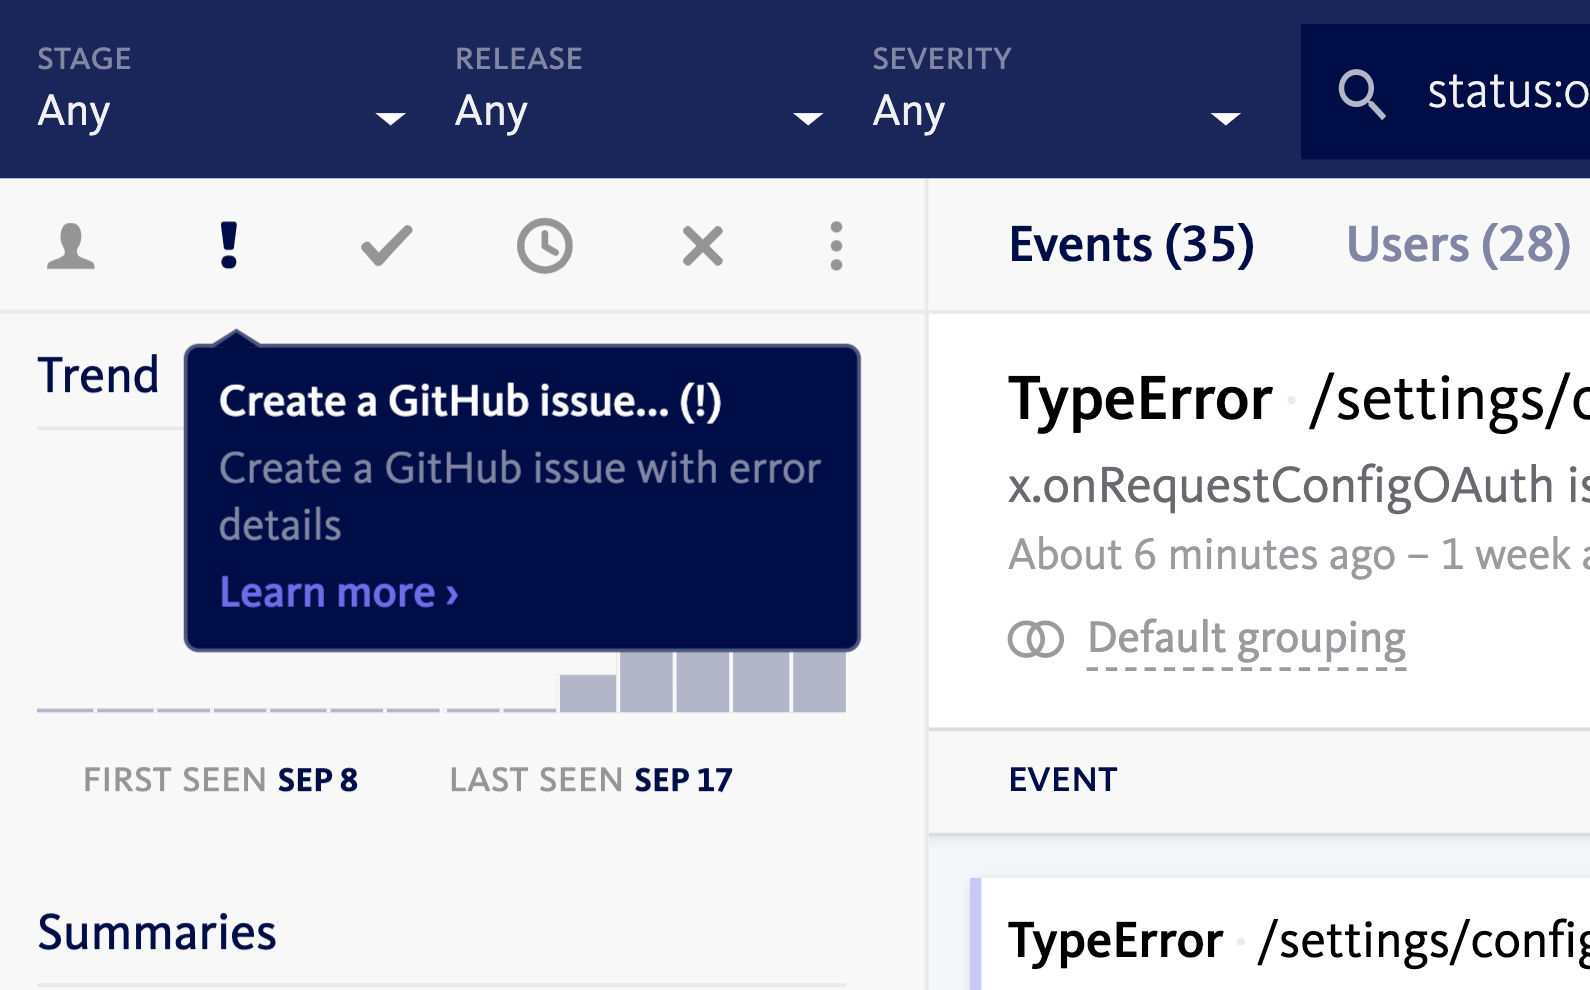Click the EVENT column header
1590x990 pixels.
click(x=1062, y=780)
